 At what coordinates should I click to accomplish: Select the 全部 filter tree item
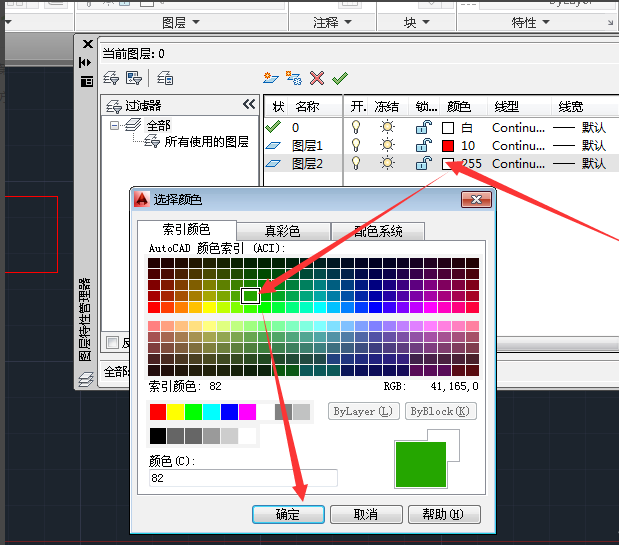[x=159, y=126]
